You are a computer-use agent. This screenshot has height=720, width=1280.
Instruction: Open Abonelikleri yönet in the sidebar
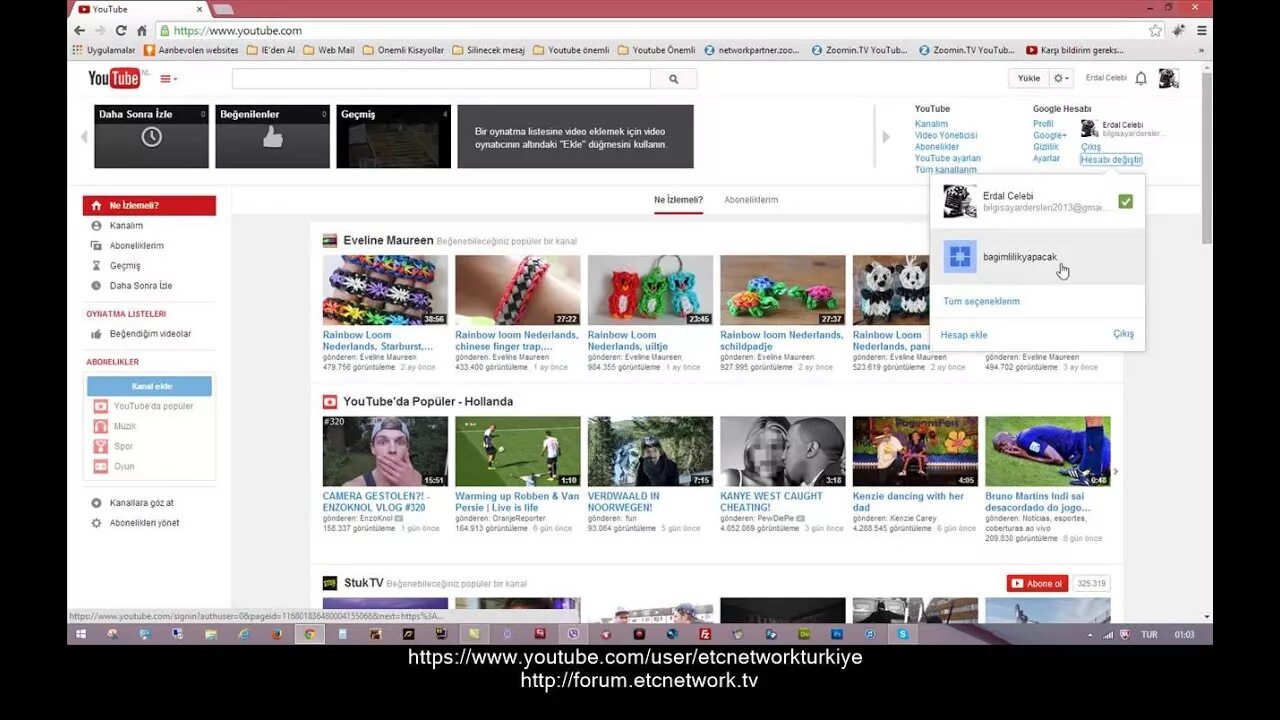coord(144,523)
